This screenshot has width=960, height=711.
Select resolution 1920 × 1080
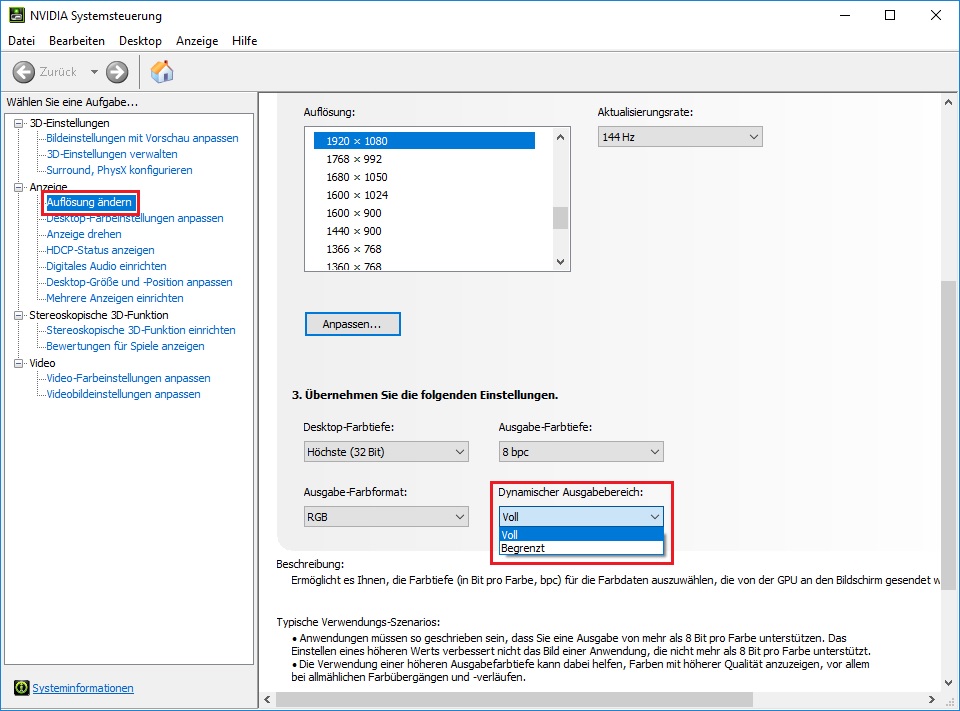[x=424, y=141]
